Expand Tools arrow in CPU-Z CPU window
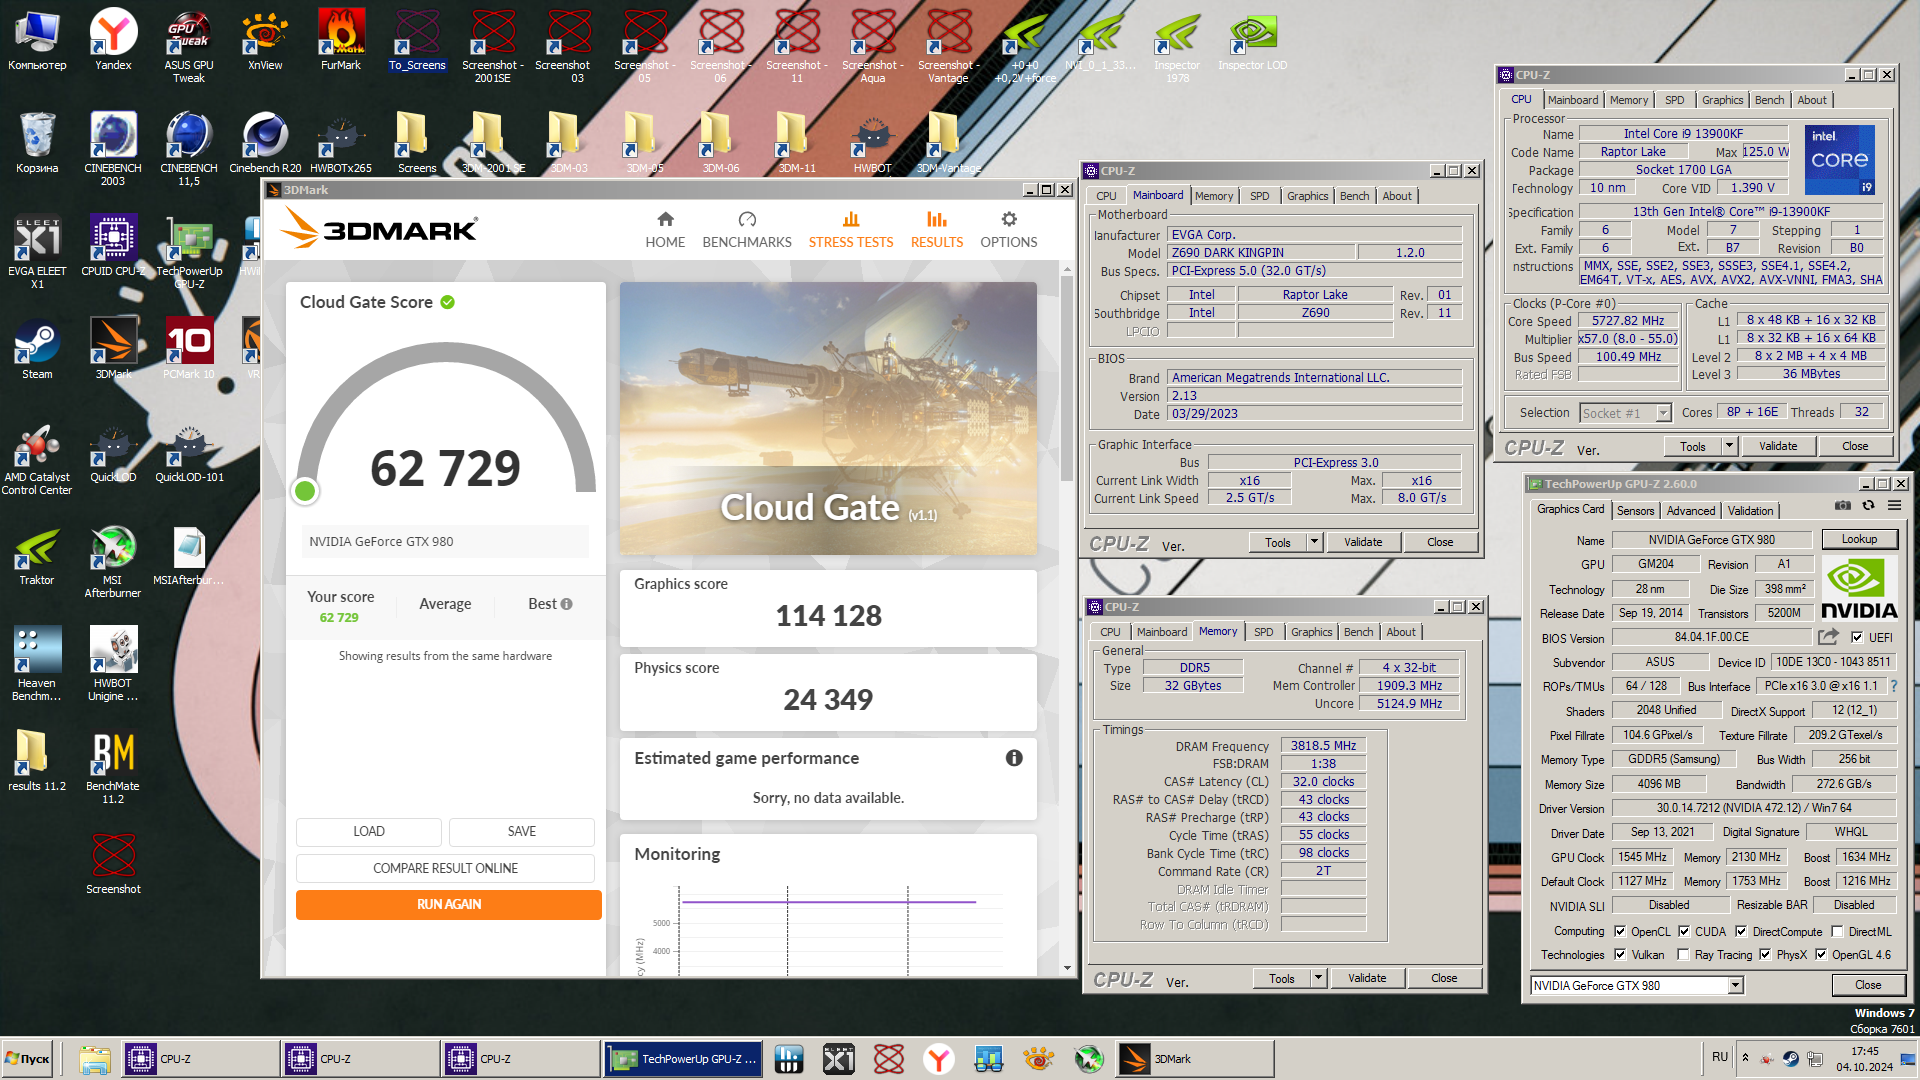This screenshot has height=1080, width=1920. 1729,446
